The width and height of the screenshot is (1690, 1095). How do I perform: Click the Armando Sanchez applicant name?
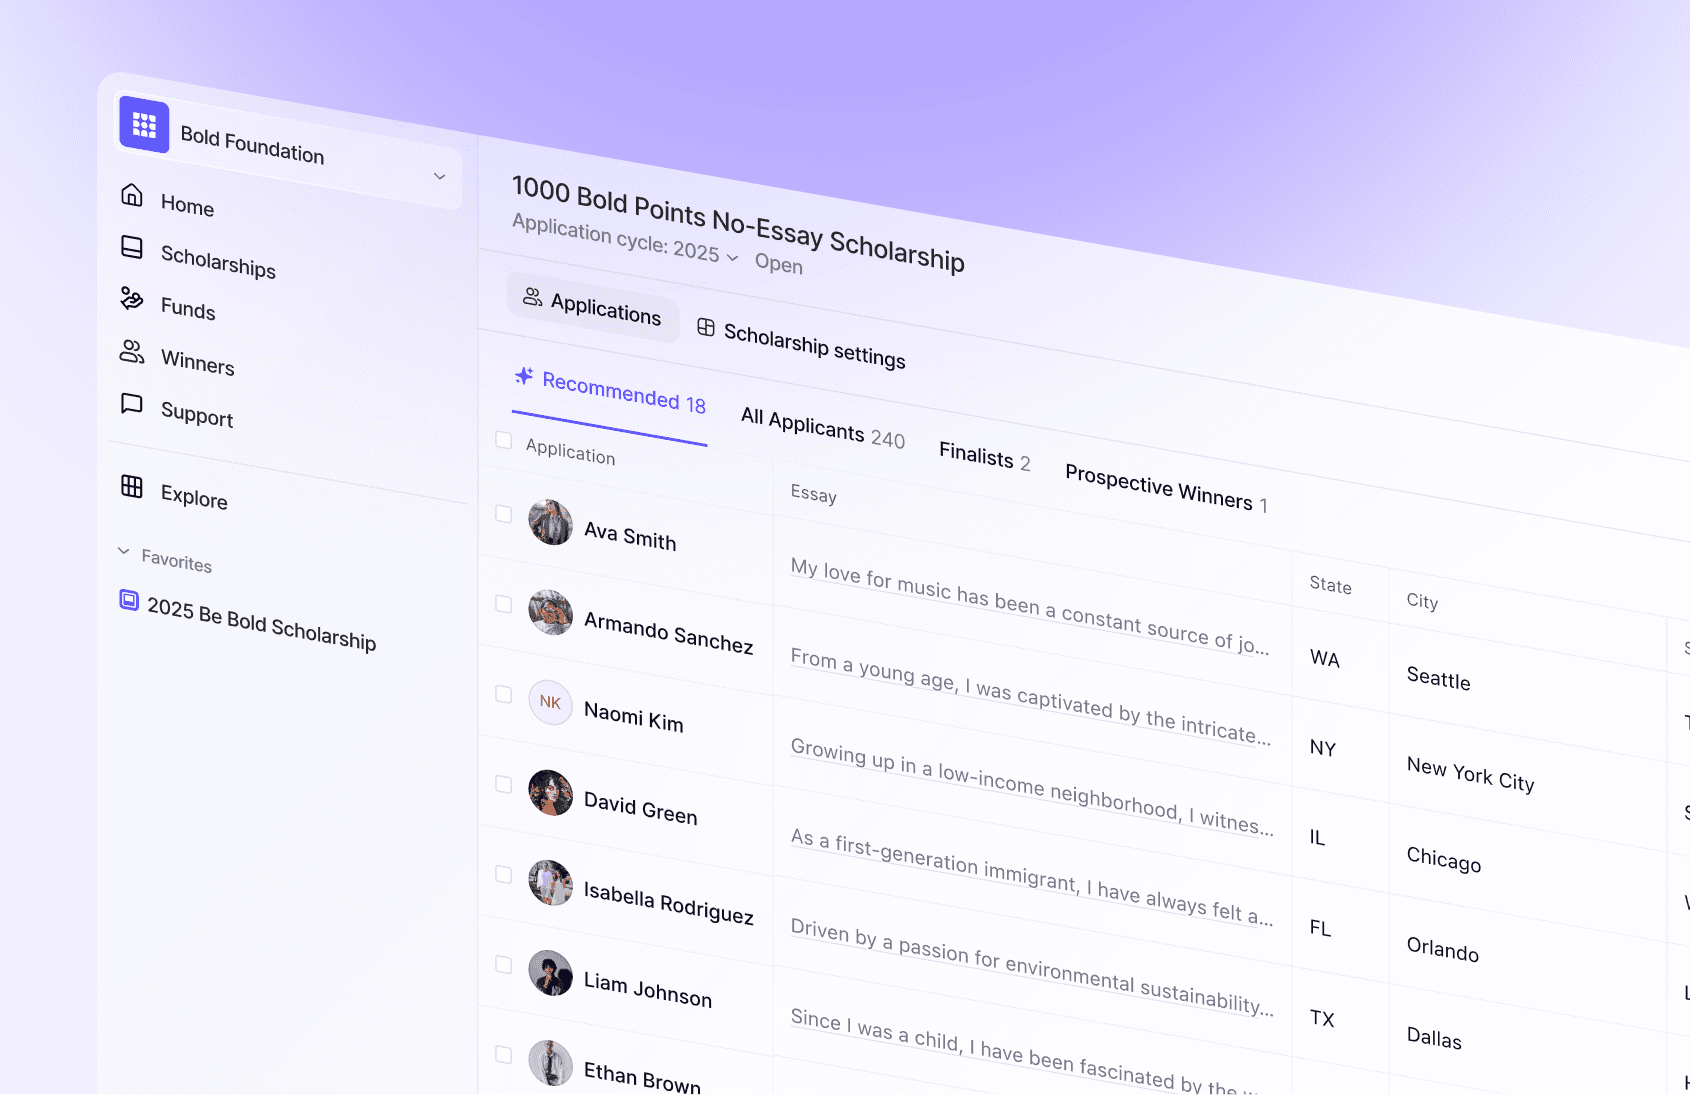point(668,633)
